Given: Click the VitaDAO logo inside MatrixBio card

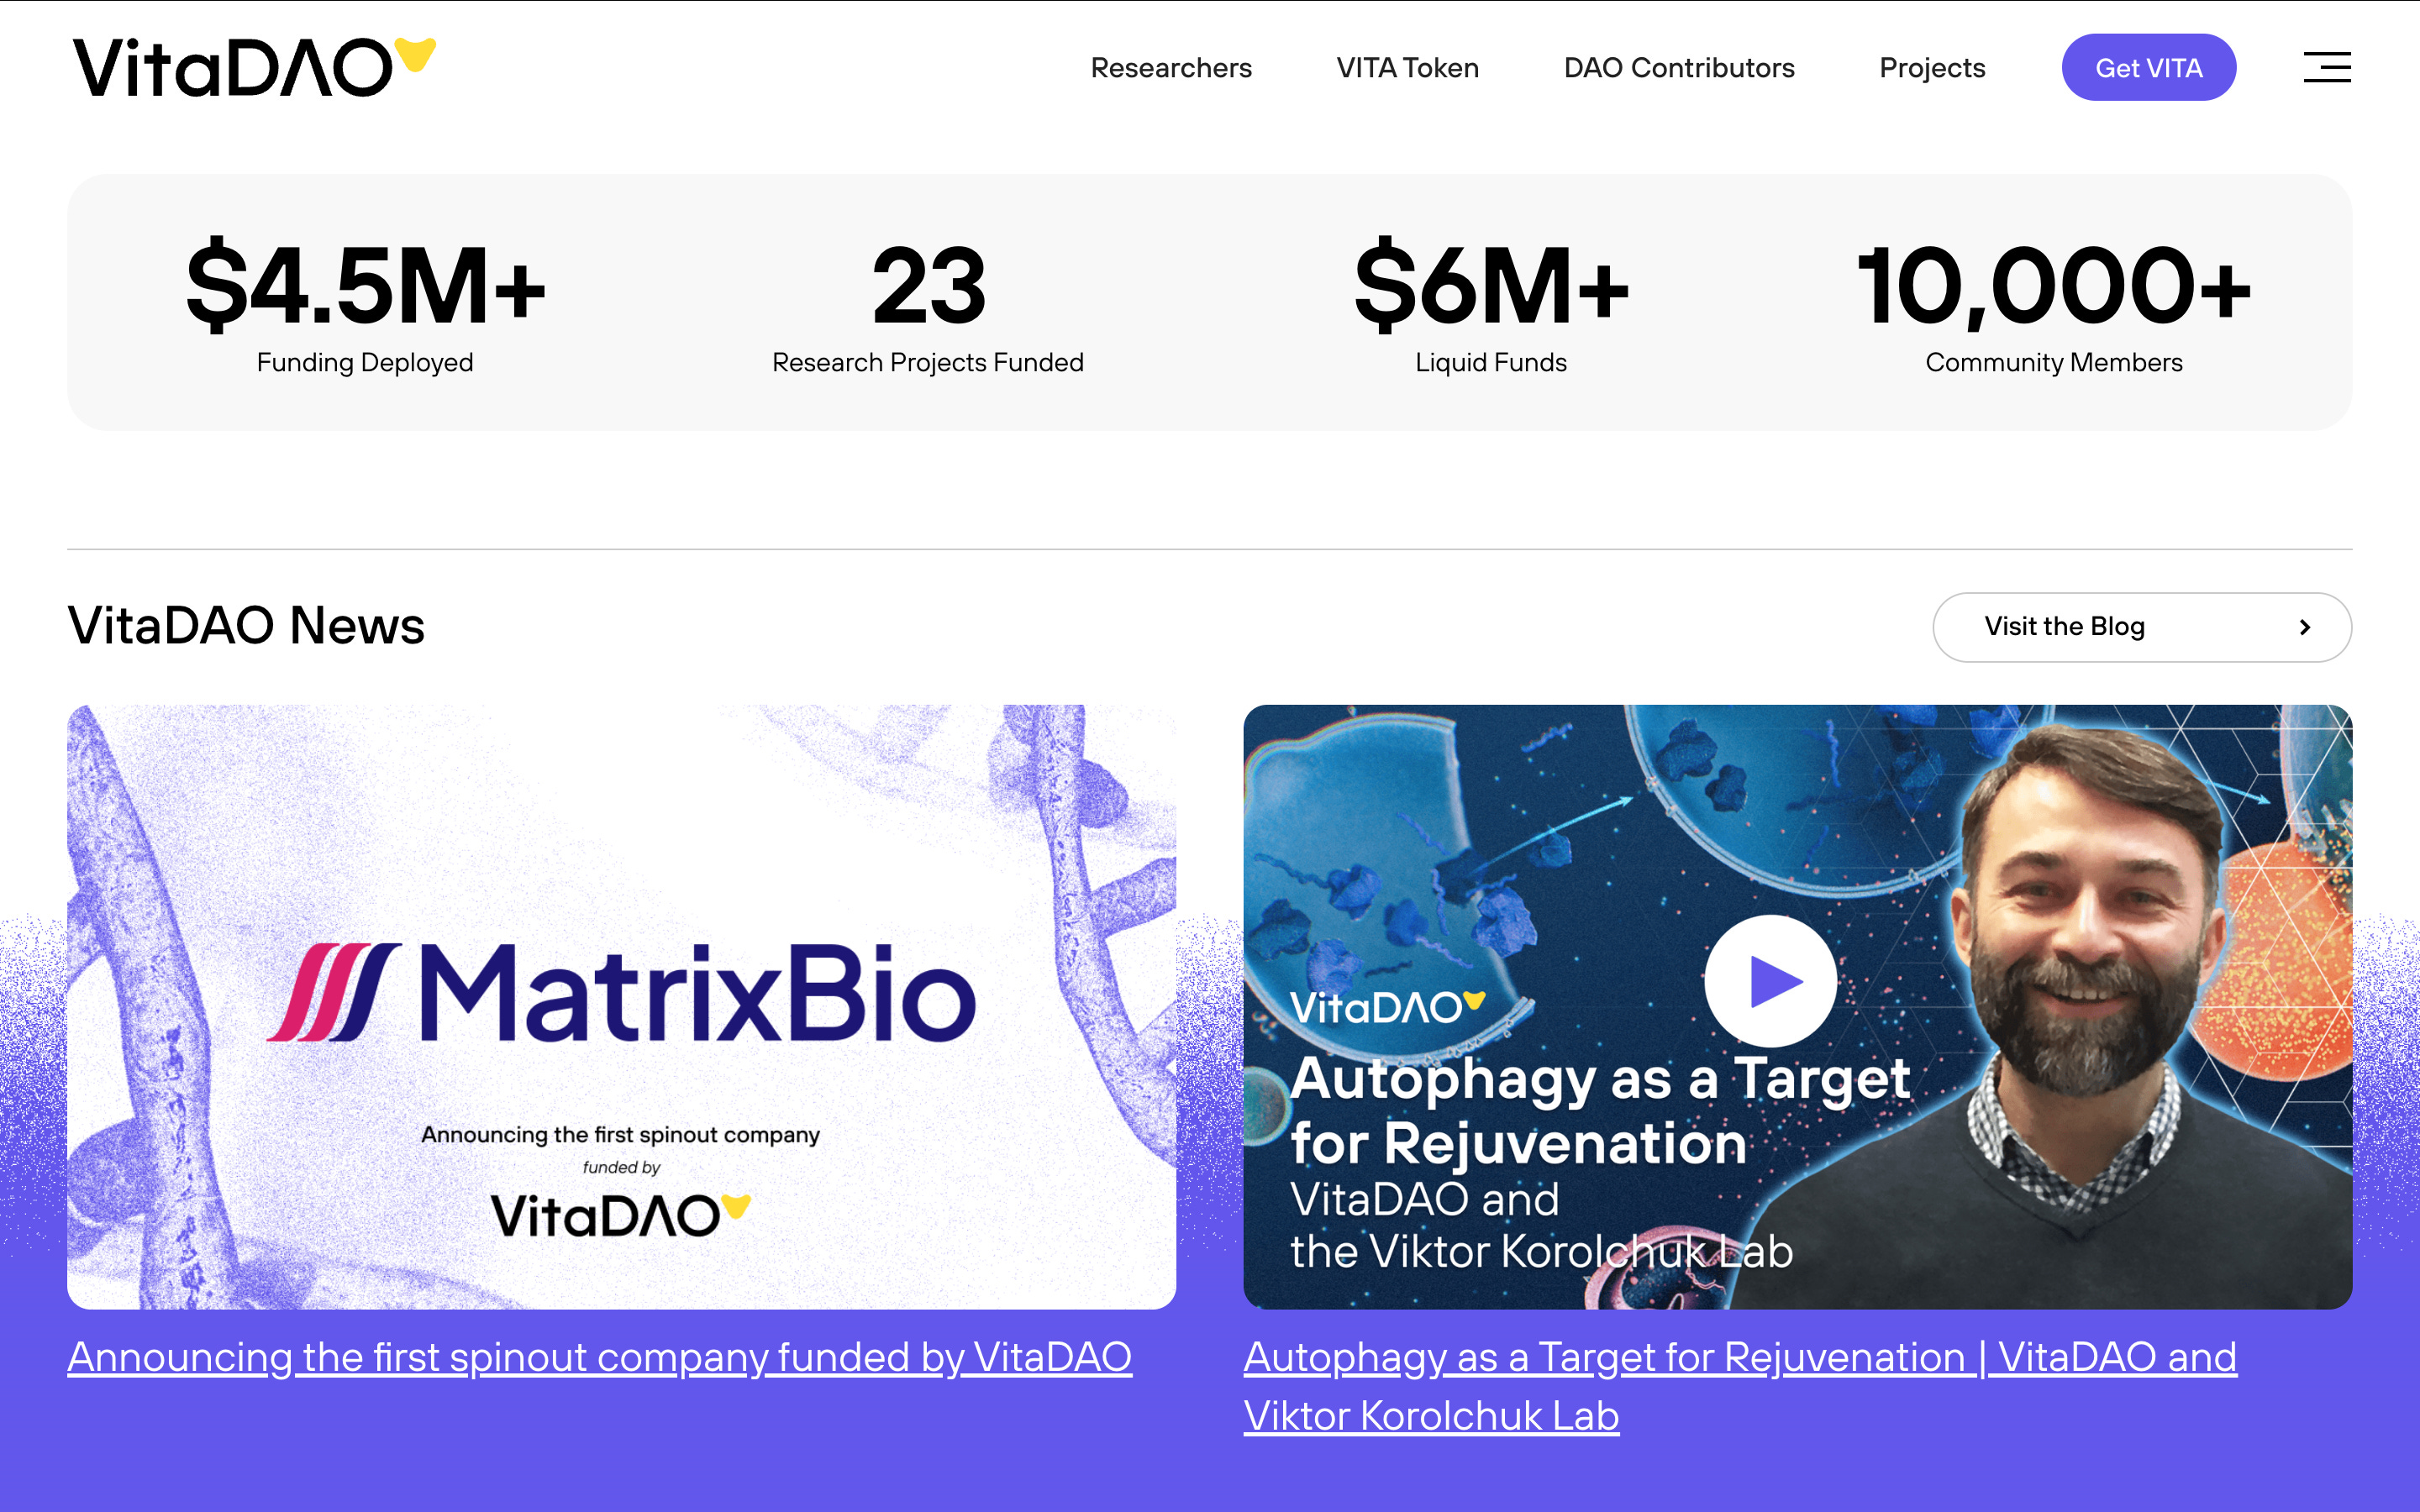Looking at the screenshot, I should point(620,1215).
